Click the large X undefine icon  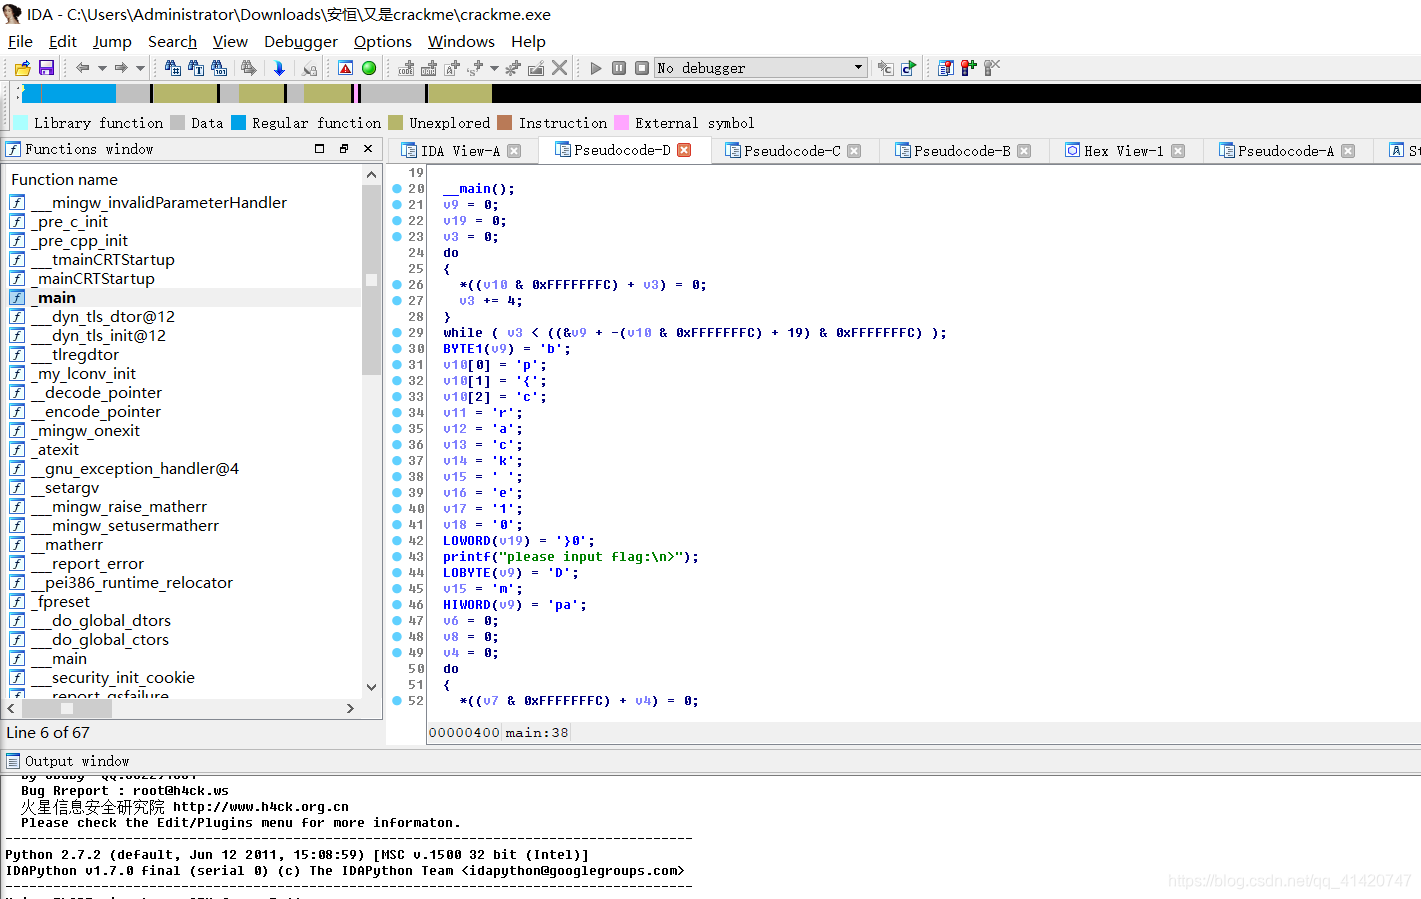560,68
